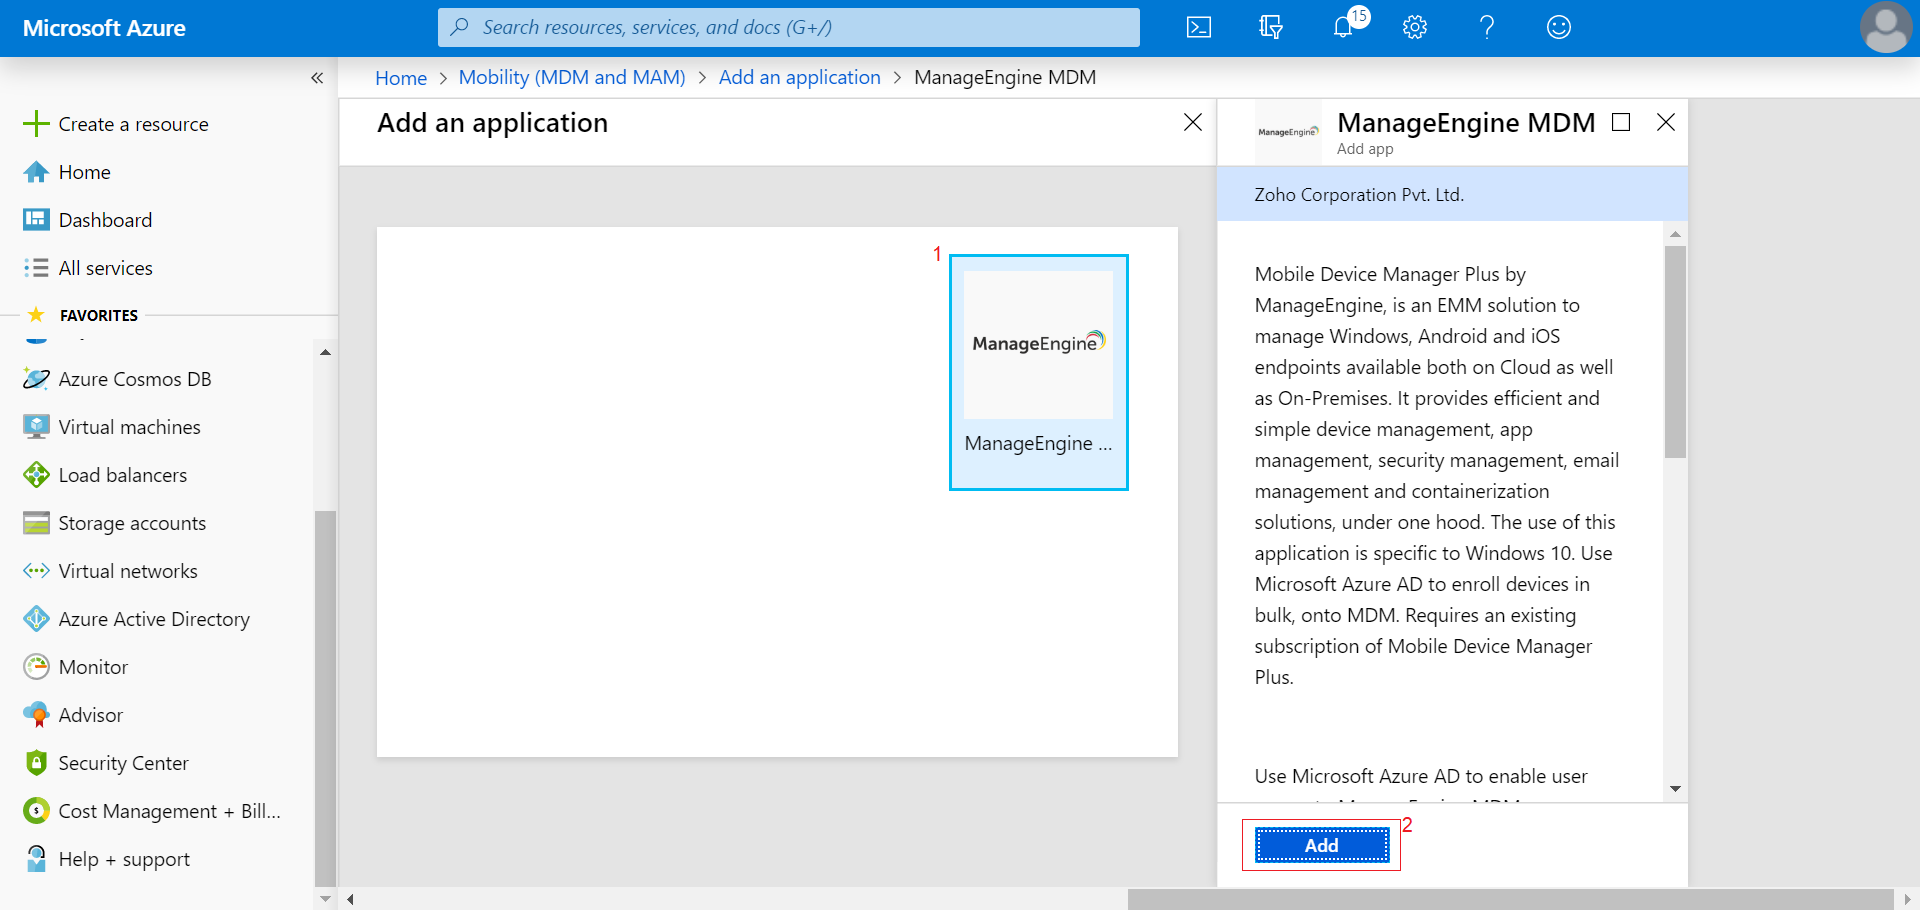The image size is (1920, 910).
Task: Select the ManageEngine application tile
Action: pos(1039,372)
